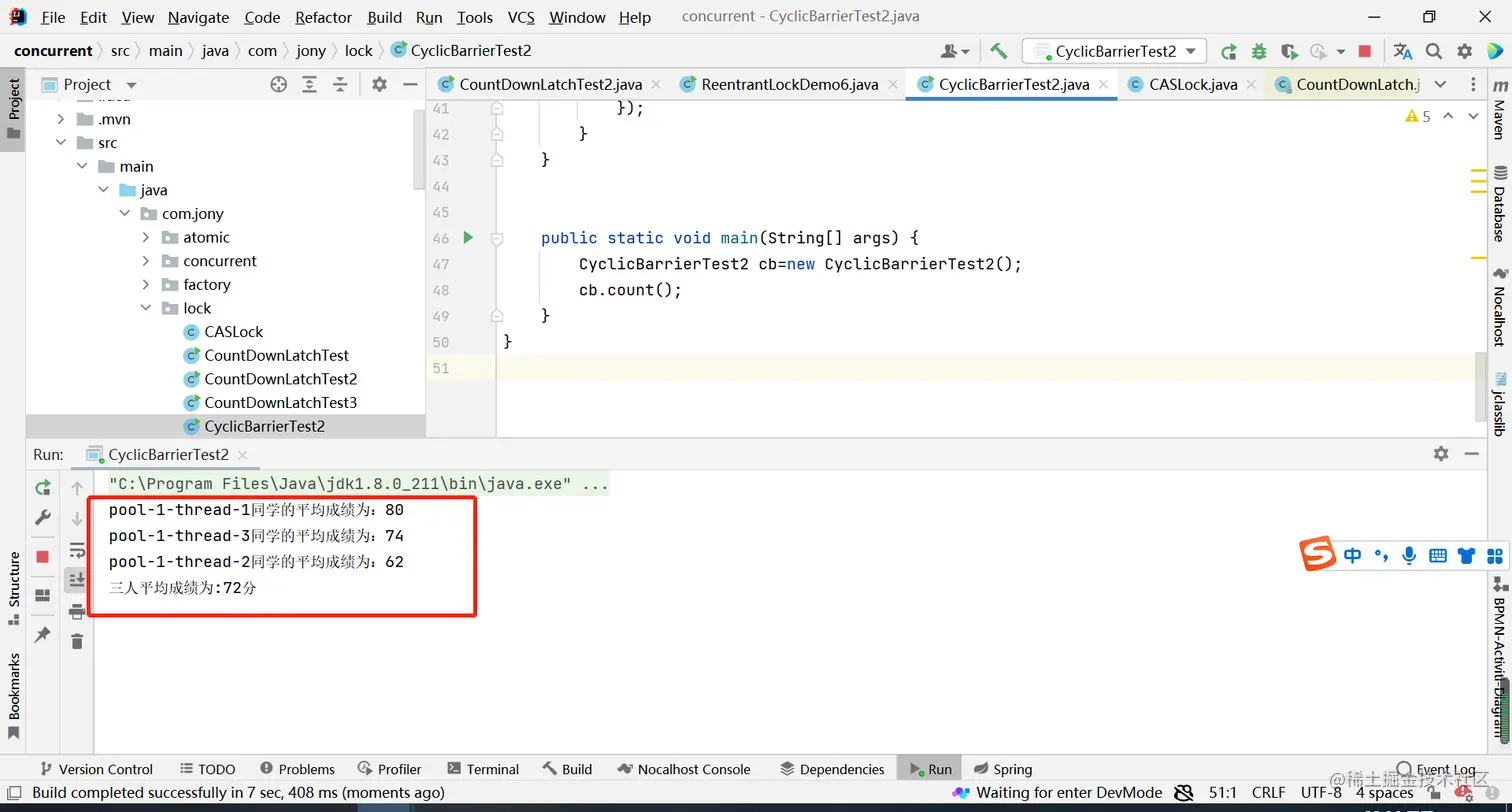Close the CyclicBarrierTest2 run tab
Viewport: 1512px width, 812px height.
pyautogui.click(x=242, y=454)
